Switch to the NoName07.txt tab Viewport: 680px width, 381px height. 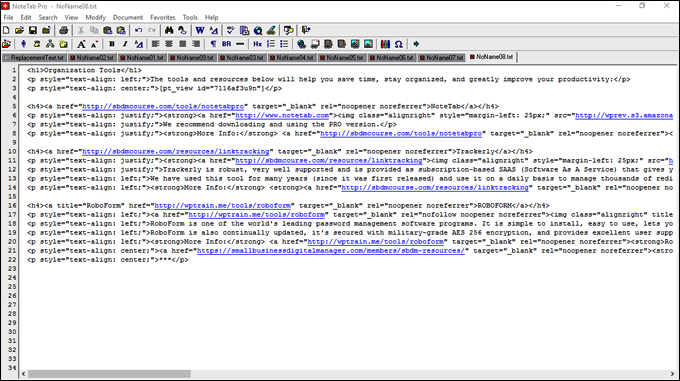pos(441,57)
